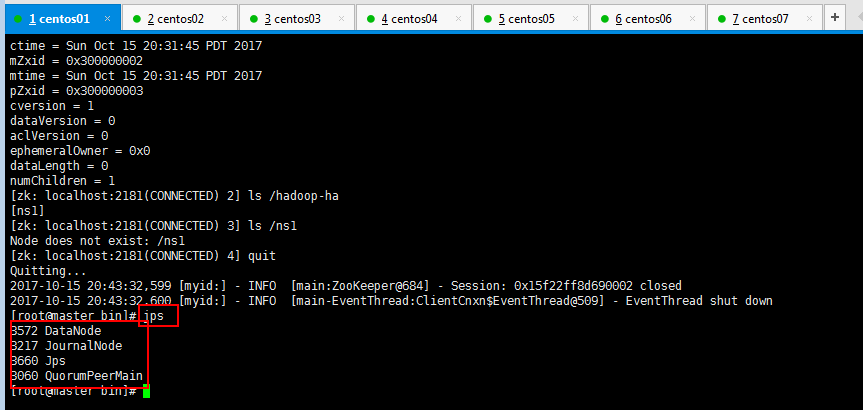Close the centos06 session tab
Image resolution: width=863 pixels, height=410 pixels.
[x=691, y=19]
